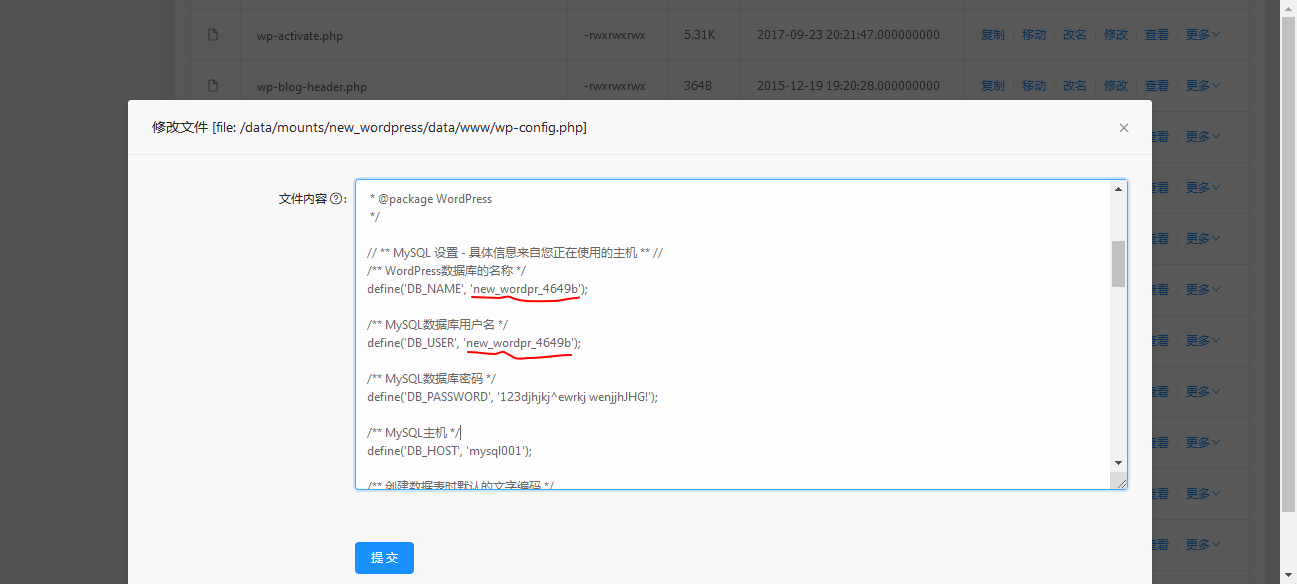Click the '/** MySQL主机 */' comment line
The width and height of the screenshot is (1297, 584).
click(414, 433)
